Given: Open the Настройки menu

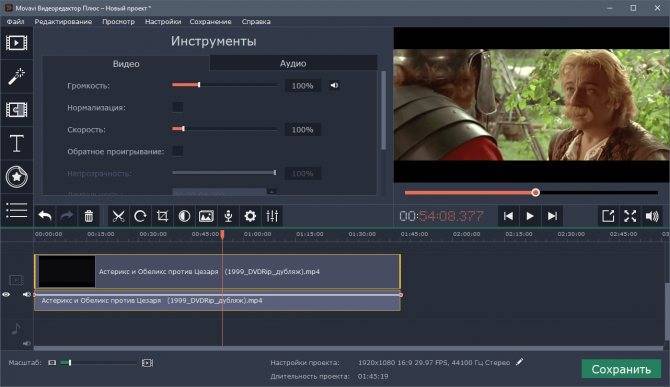Looking at the screenshot, I should click(x=163, y=21).
